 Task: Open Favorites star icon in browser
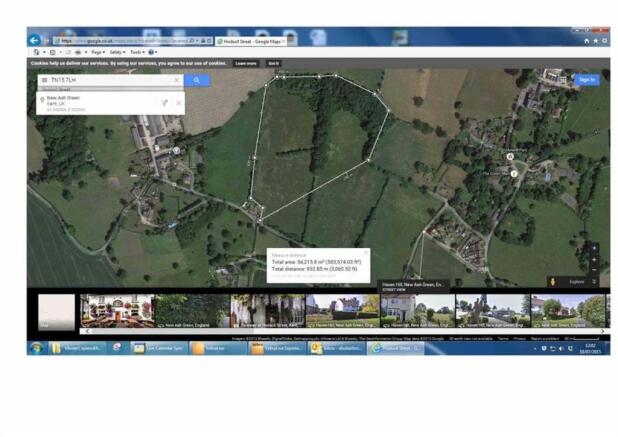(x=596, y=41)
